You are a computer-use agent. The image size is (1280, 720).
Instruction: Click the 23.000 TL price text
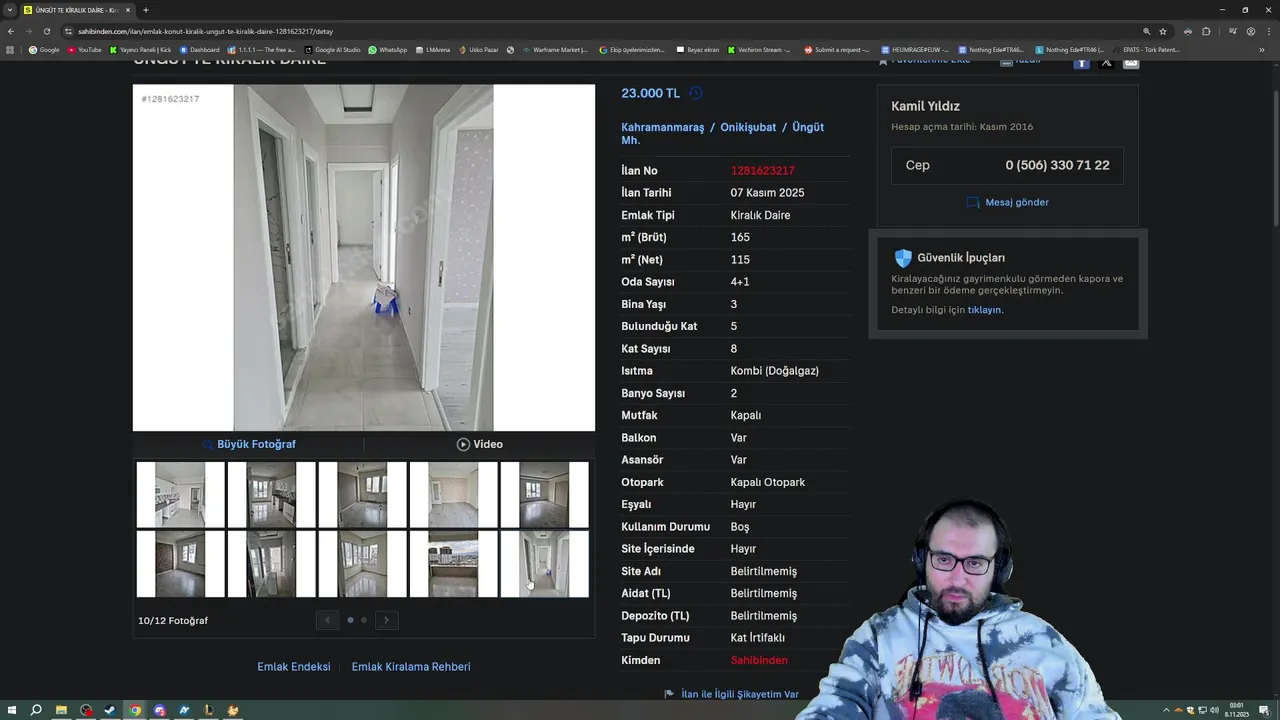click(650, 93)
